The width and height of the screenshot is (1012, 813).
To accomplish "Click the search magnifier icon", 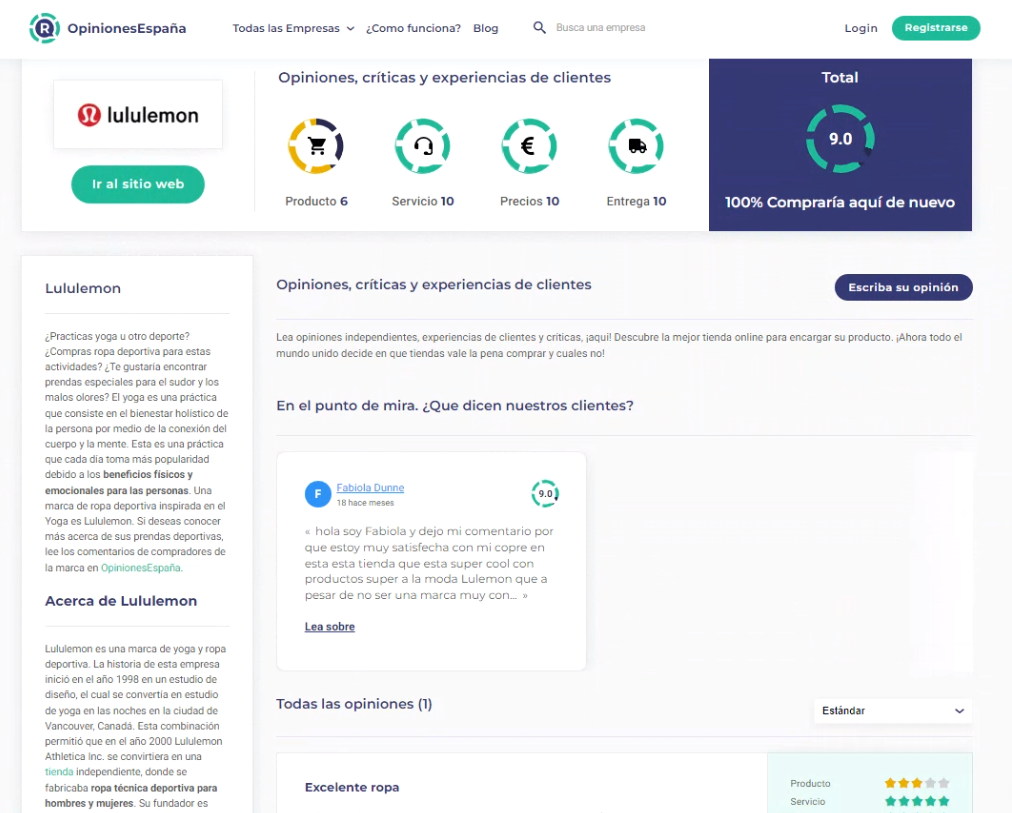I will [539, 28].
